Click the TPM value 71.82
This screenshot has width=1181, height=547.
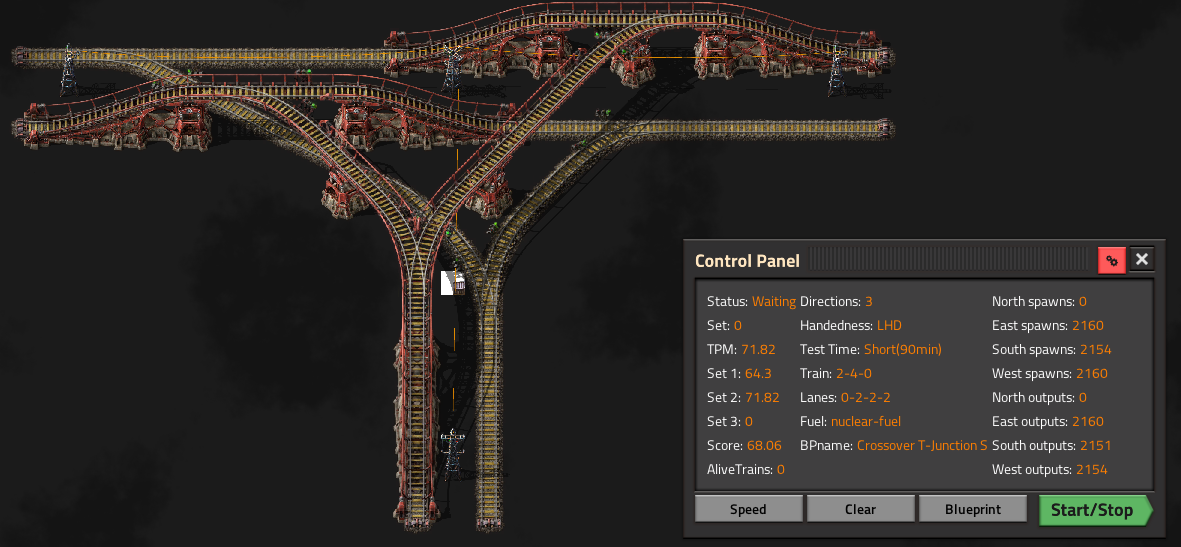(x=758, y=350)
